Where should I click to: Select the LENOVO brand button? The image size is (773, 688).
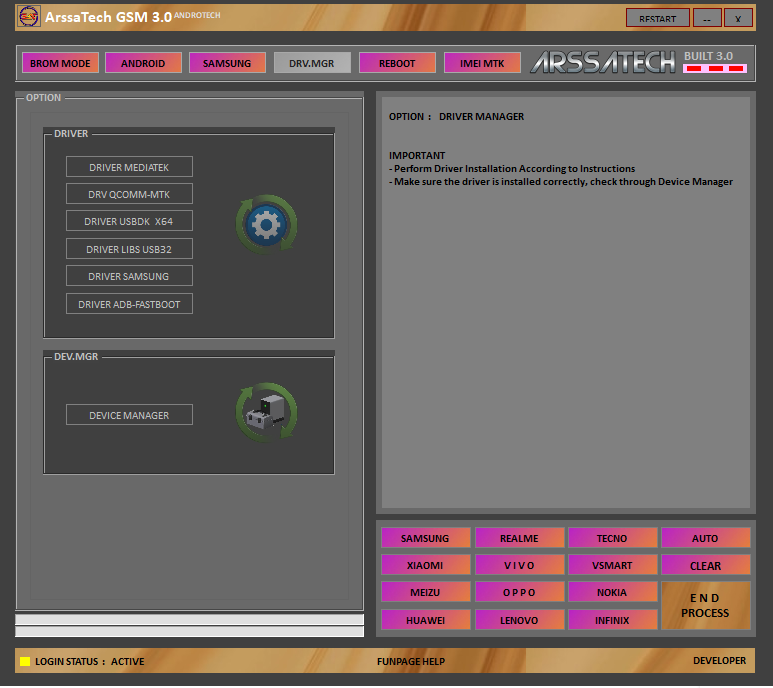pyautogui.click(x=519, y=619)
